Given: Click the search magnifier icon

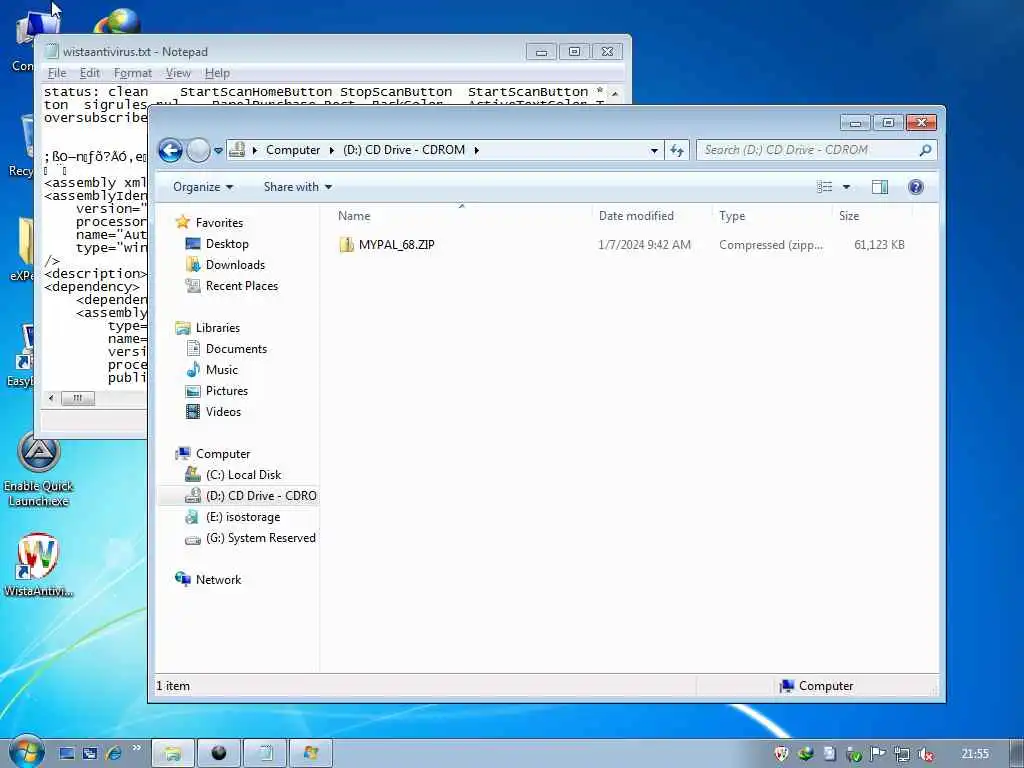Looking at the screenshot, I should point(925,150).
